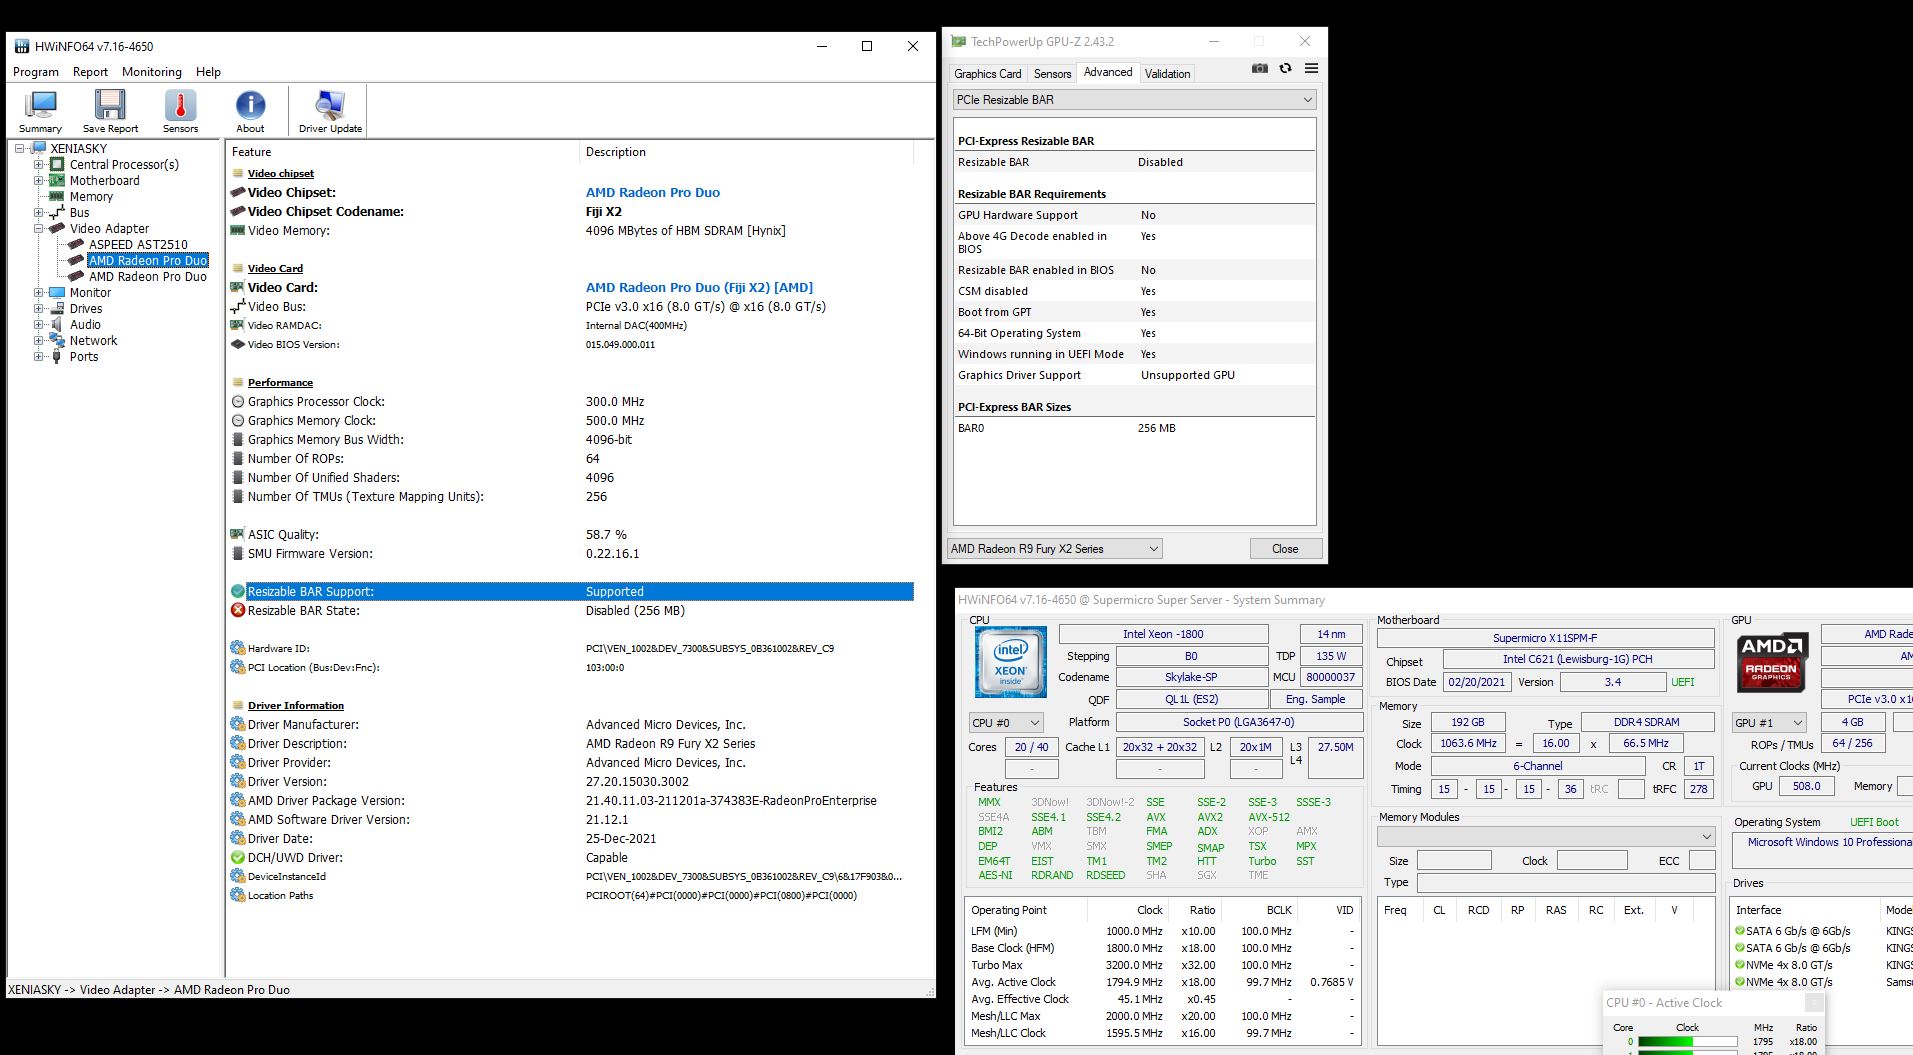Select highlighted AMD Radeon Pro Duo tree entry
1913x1055 pixels.
pos(147,260)
